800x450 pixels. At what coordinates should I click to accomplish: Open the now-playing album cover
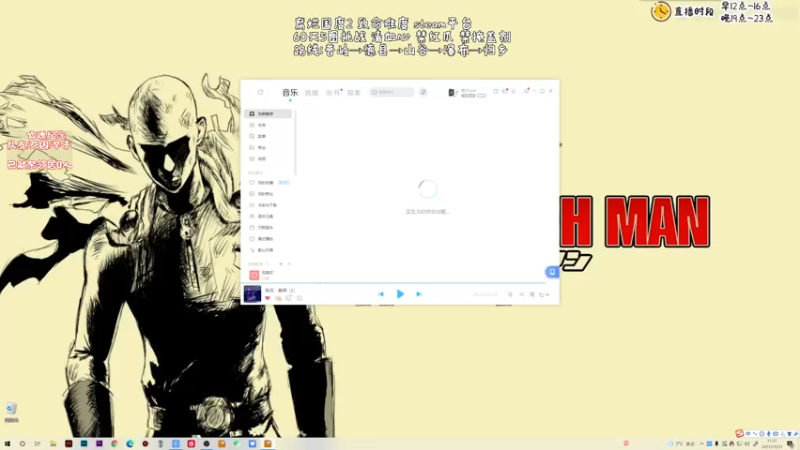[252, 294]
